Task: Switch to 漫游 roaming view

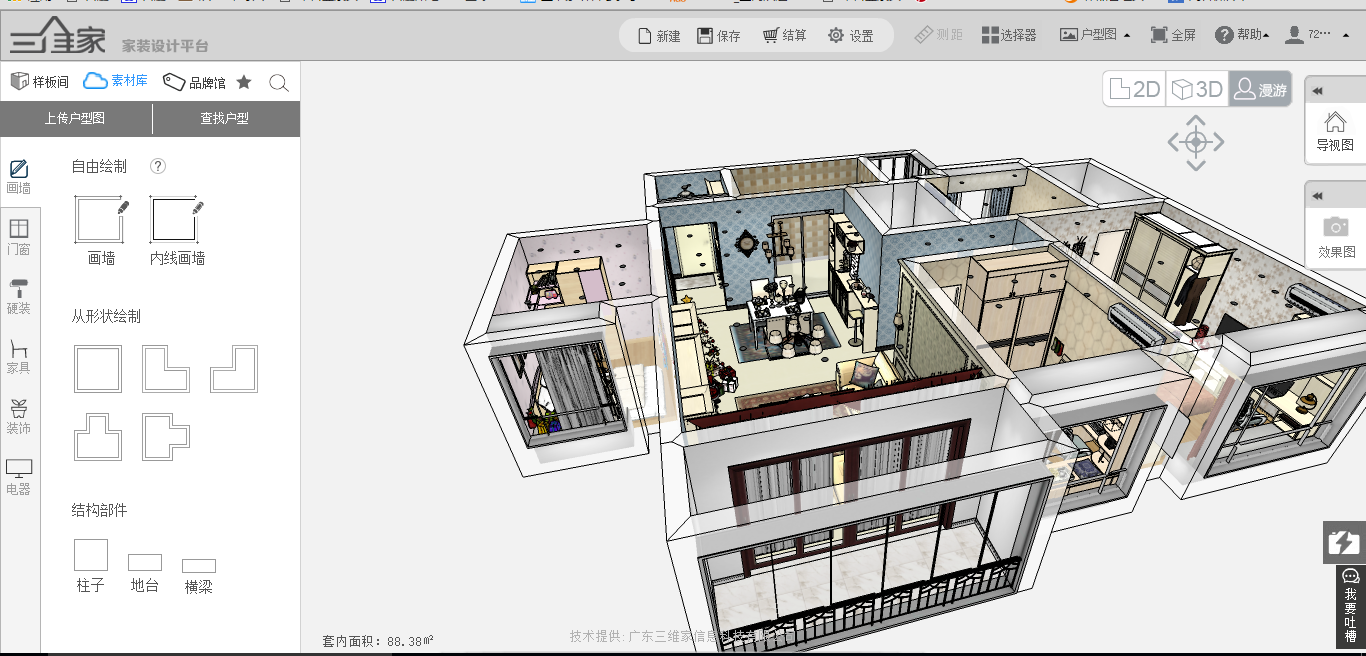Action: pyautogui.click(x=1260, y=89)
